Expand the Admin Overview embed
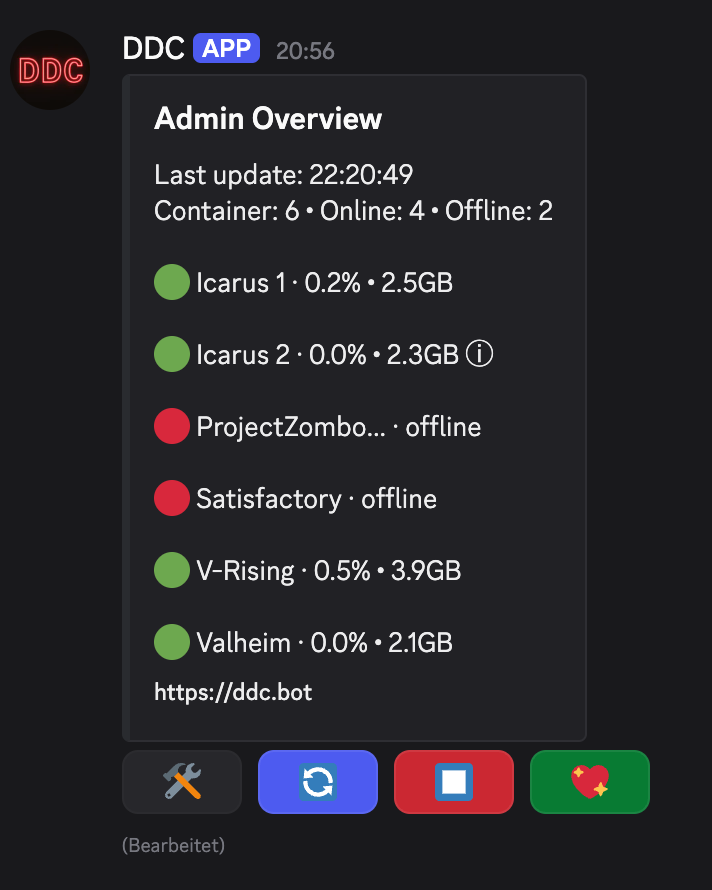The width and height of the screenshot is (712, 890). (355, 400)
